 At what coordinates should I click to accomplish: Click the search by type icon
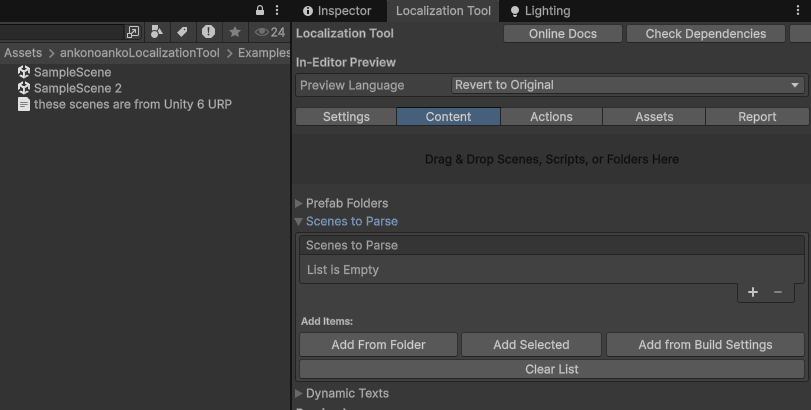coord(157,32)
